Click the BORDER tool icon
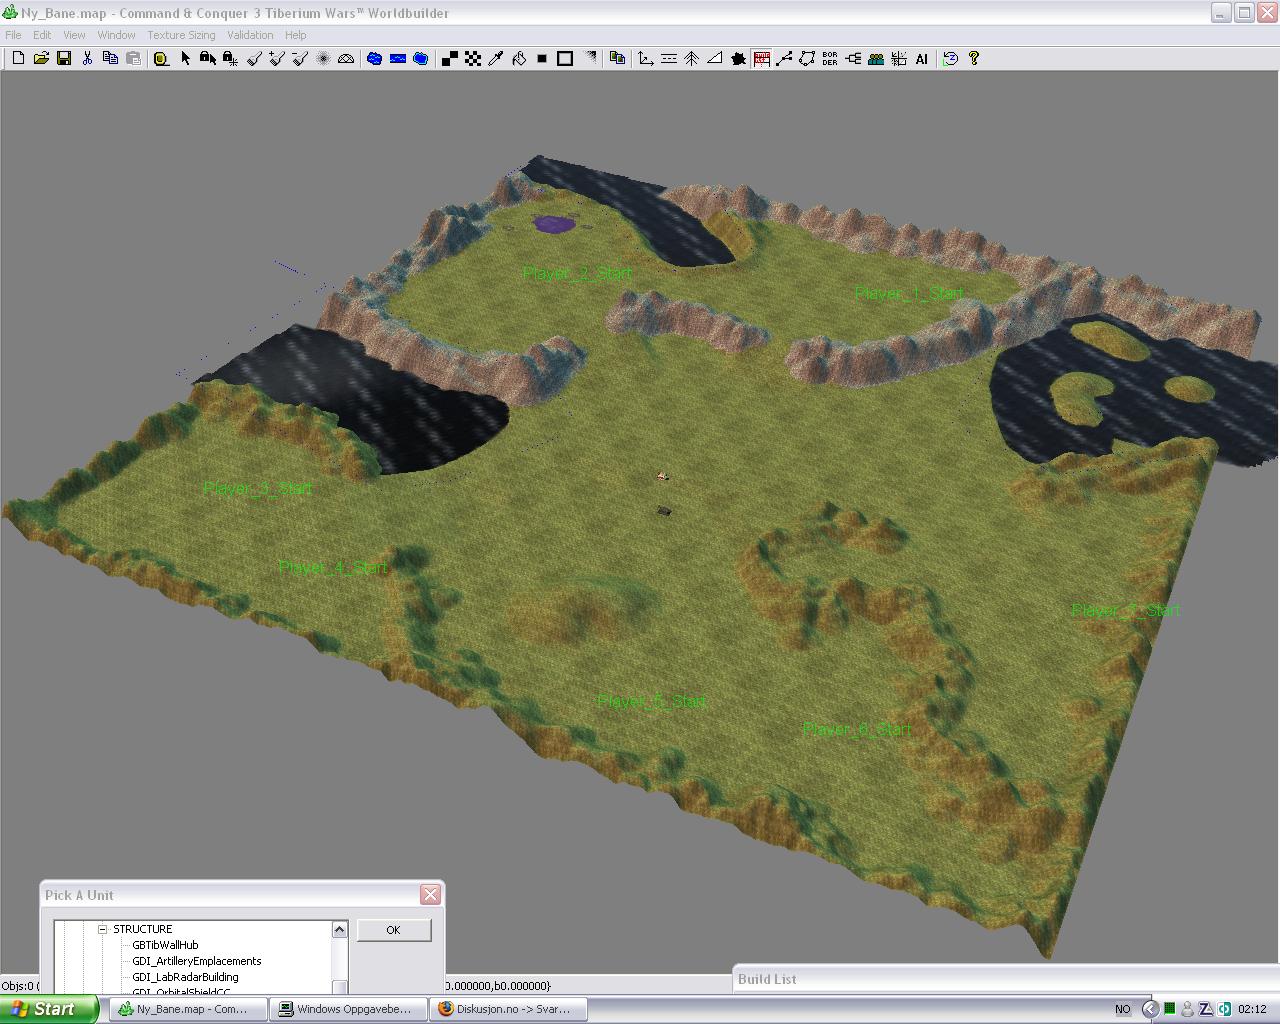Image resolution: width=1280 pixels, height=1024 pixels. click(830, 59)
